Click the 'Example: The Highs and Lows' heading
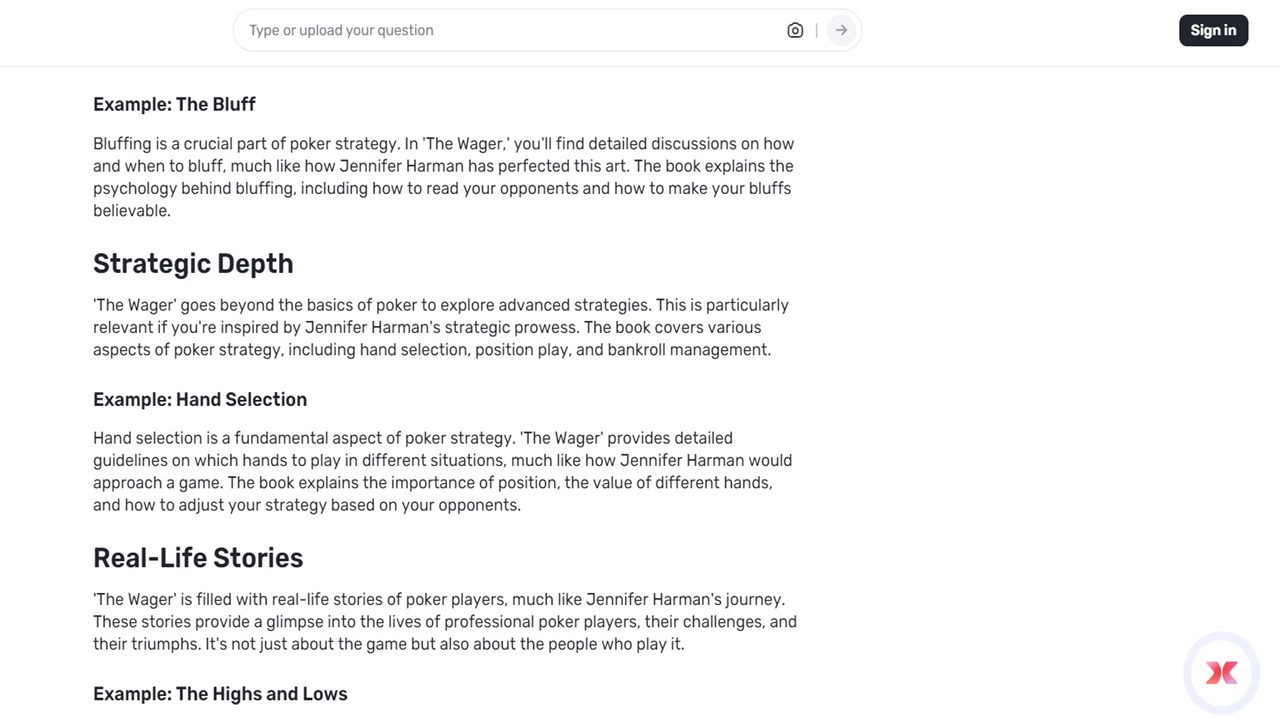The width and height of the screenshot is (1280, 720). (220, 694)
